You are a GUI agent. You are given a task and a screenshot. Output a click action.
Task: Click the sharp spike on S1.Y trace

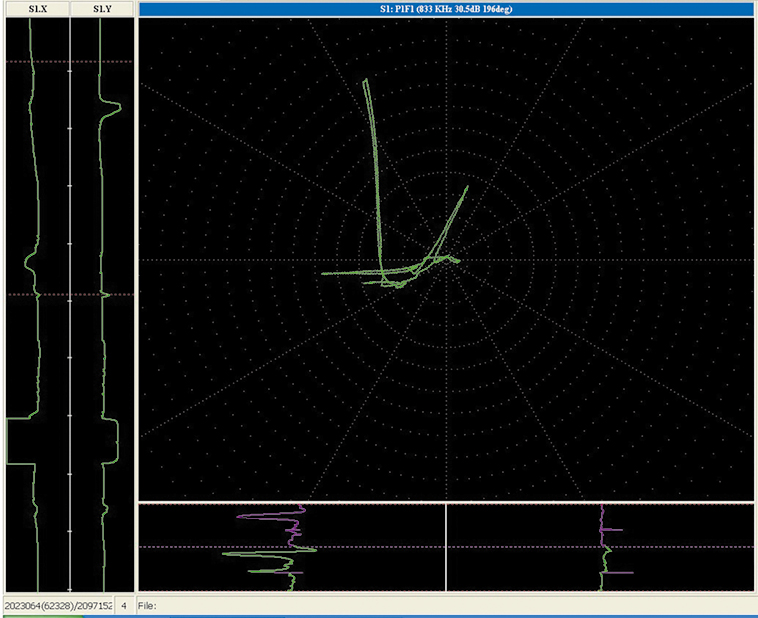115,107
